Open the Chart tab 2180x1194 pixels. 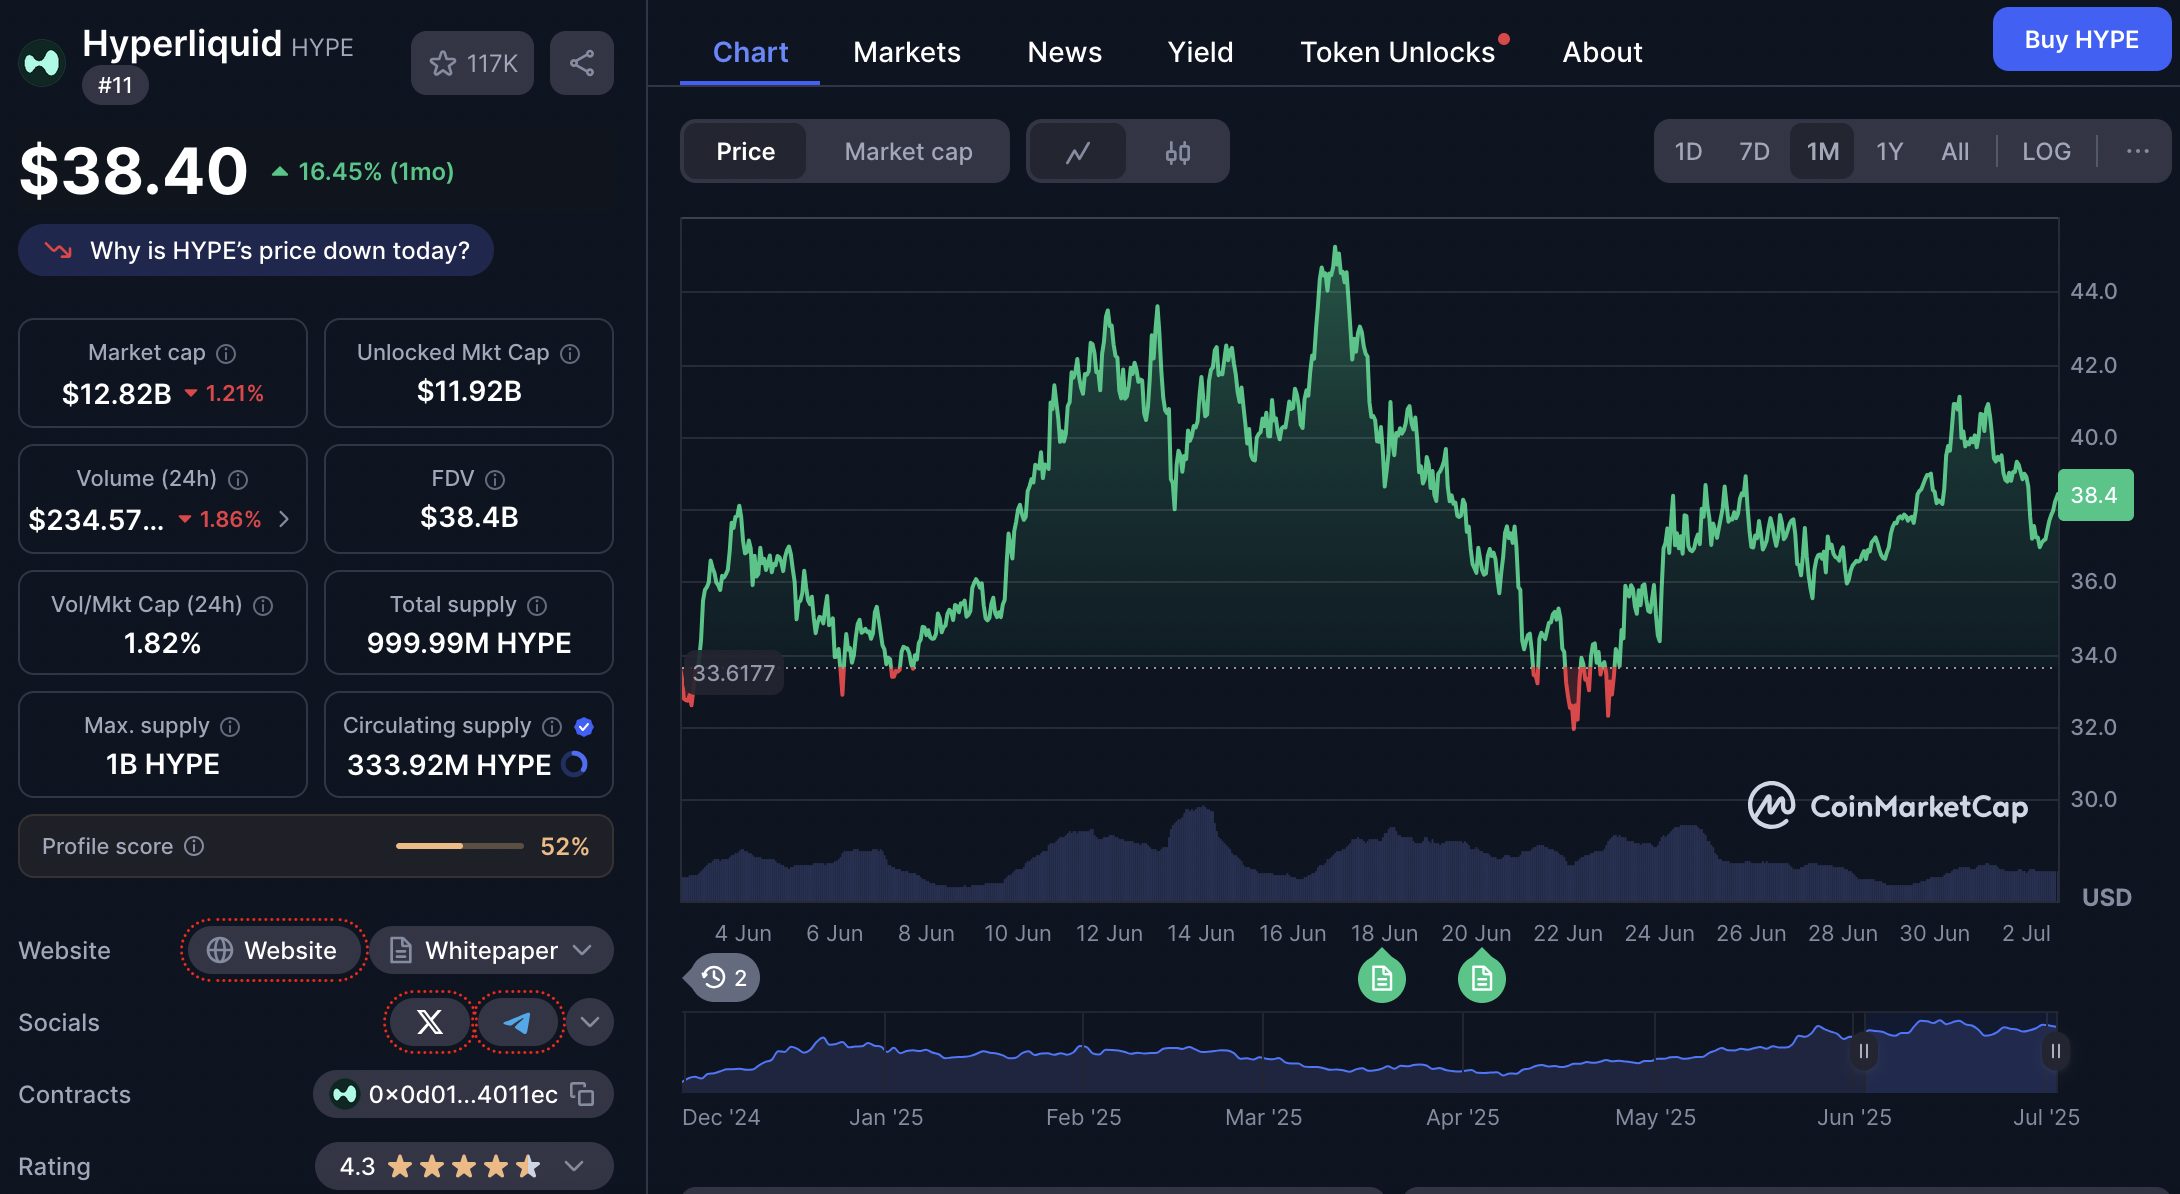pyautogui.click(x=750, y=52)
